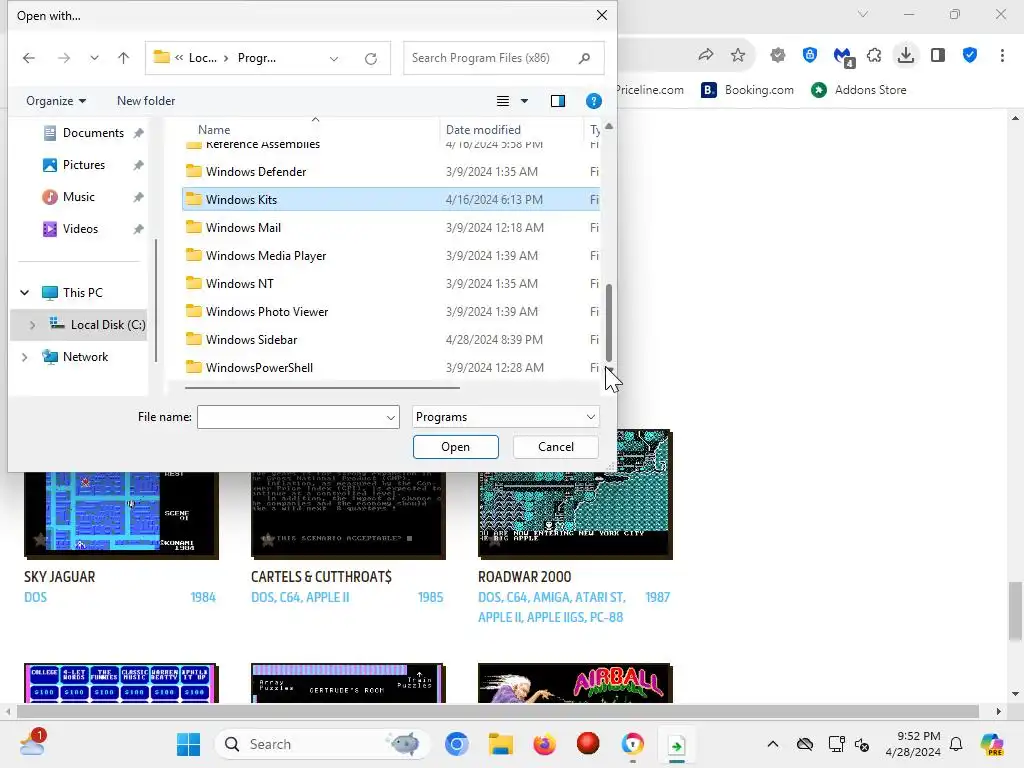Expand the Local Disk (C:) node

point(32,325)
